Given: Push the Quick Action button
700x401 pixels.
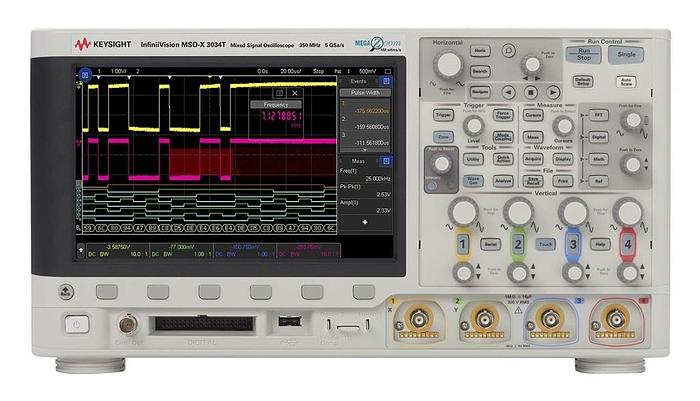Looking at the screenshot, I should click(x=503, y=159).
